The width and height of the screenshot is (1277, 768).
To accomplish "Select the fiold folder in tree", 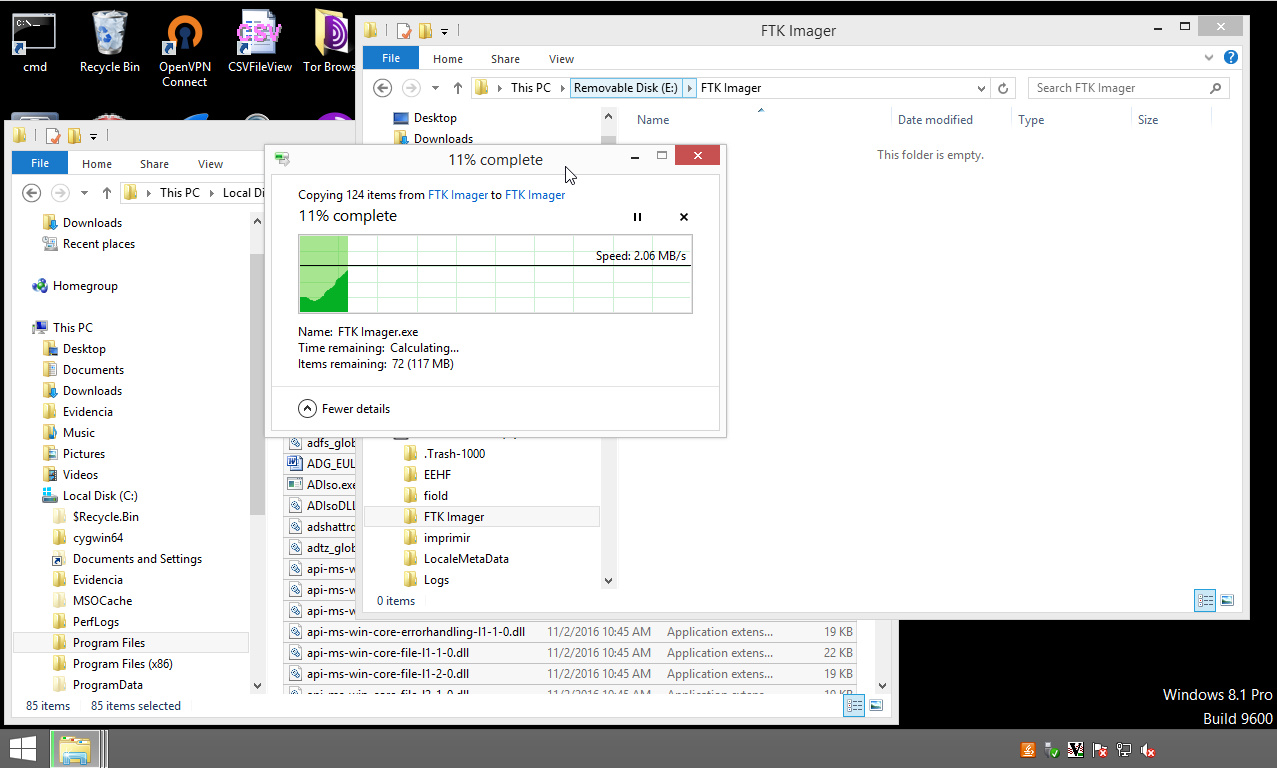I will (435, 496).
